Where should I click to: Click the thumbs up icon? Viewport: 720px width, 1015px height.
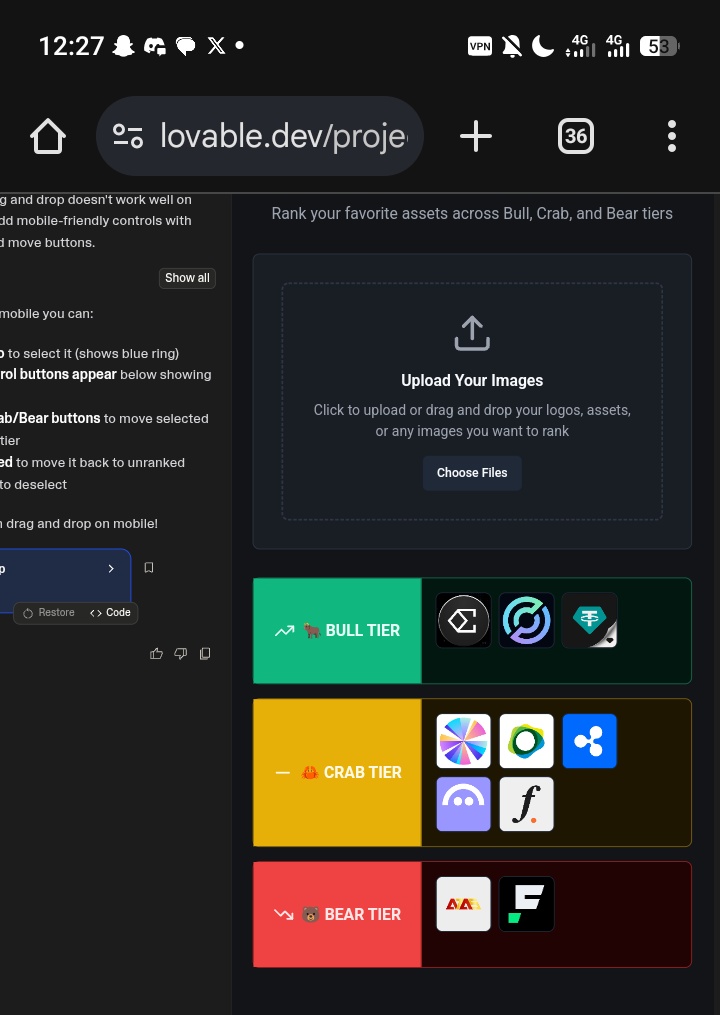(x=156, y=654)
